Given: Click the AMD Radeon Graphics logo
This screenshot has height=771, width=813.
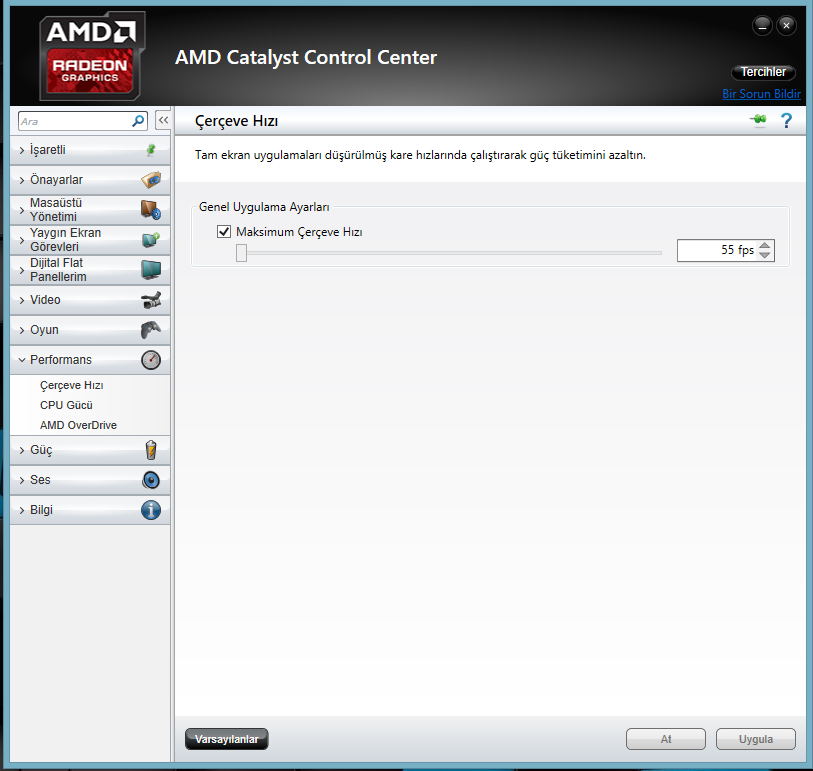Looking at the screenshot, I should pyautogui.click(x=92, y=56).
